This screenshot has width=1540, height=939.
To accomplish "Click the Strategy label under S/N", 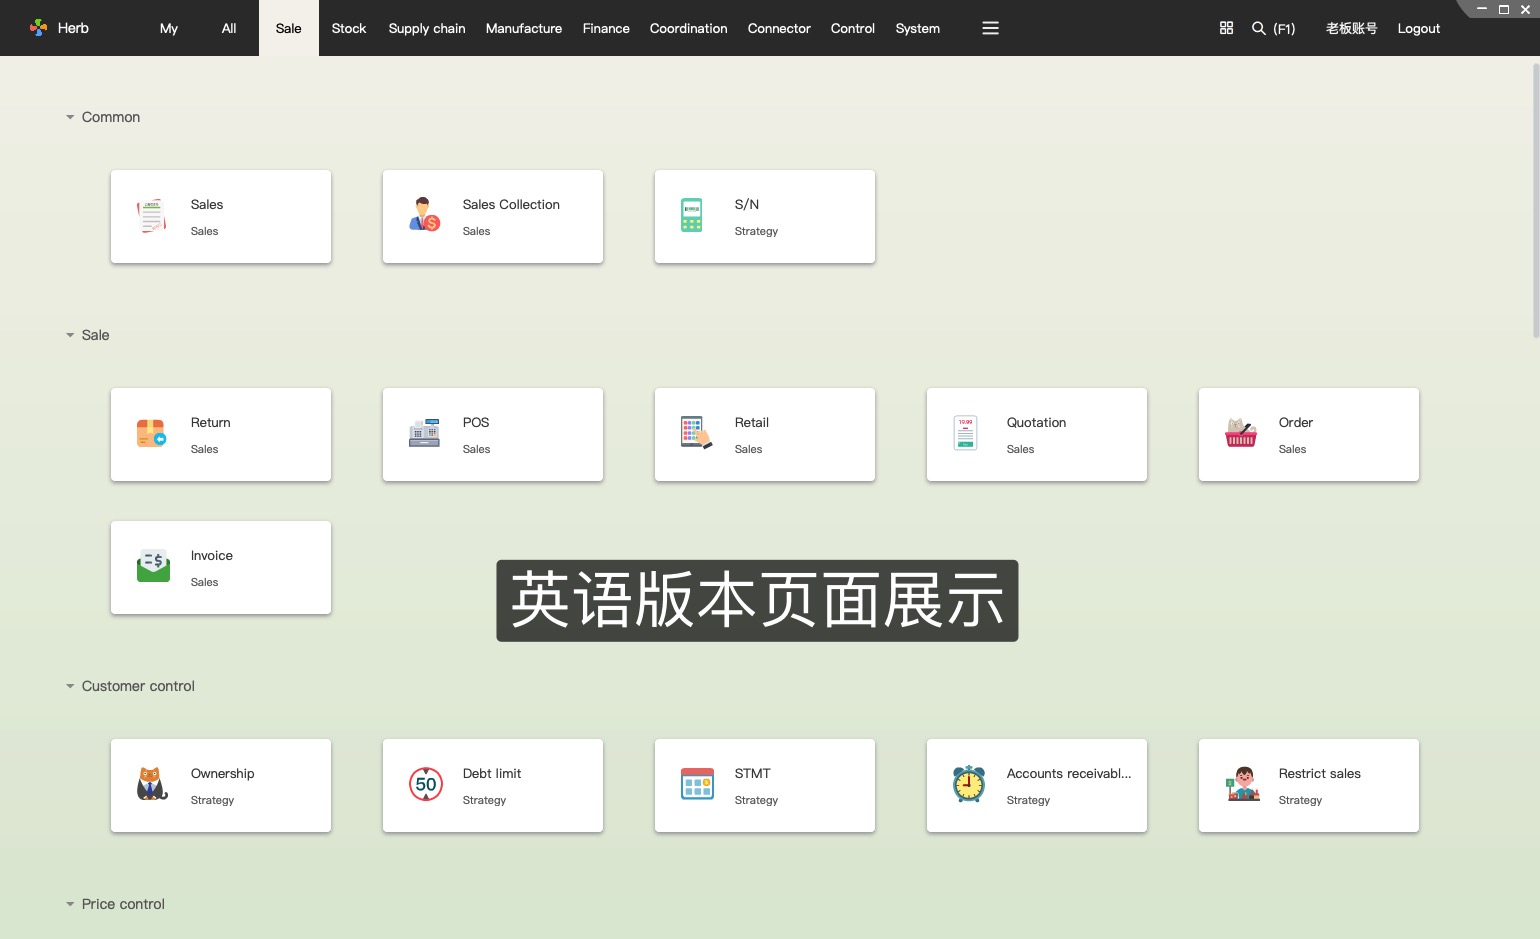I will click(x=756, y=231).
